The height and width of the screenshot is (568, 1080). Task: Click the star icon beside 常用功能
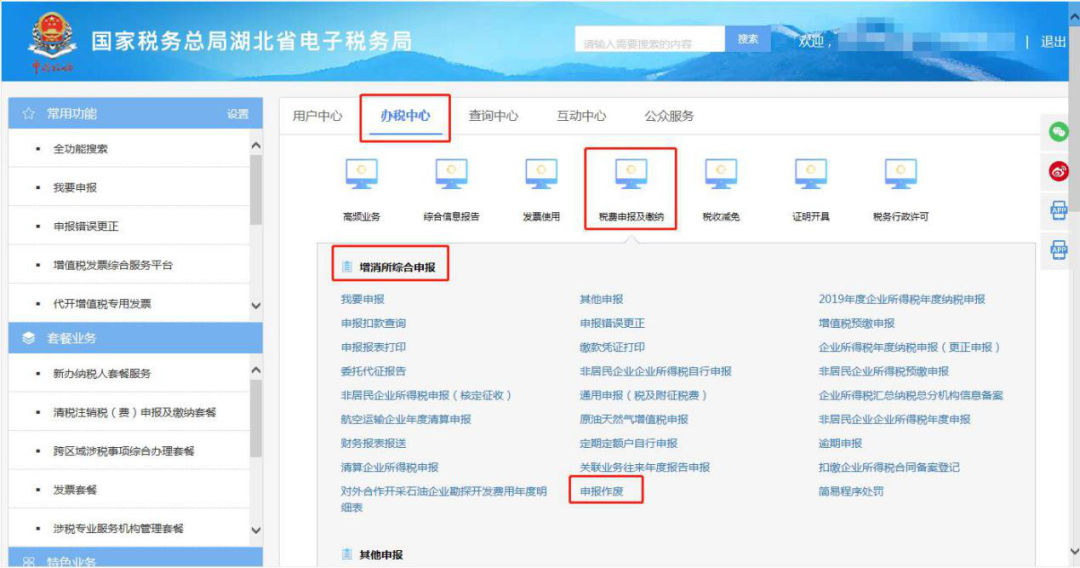click(28, 114)
